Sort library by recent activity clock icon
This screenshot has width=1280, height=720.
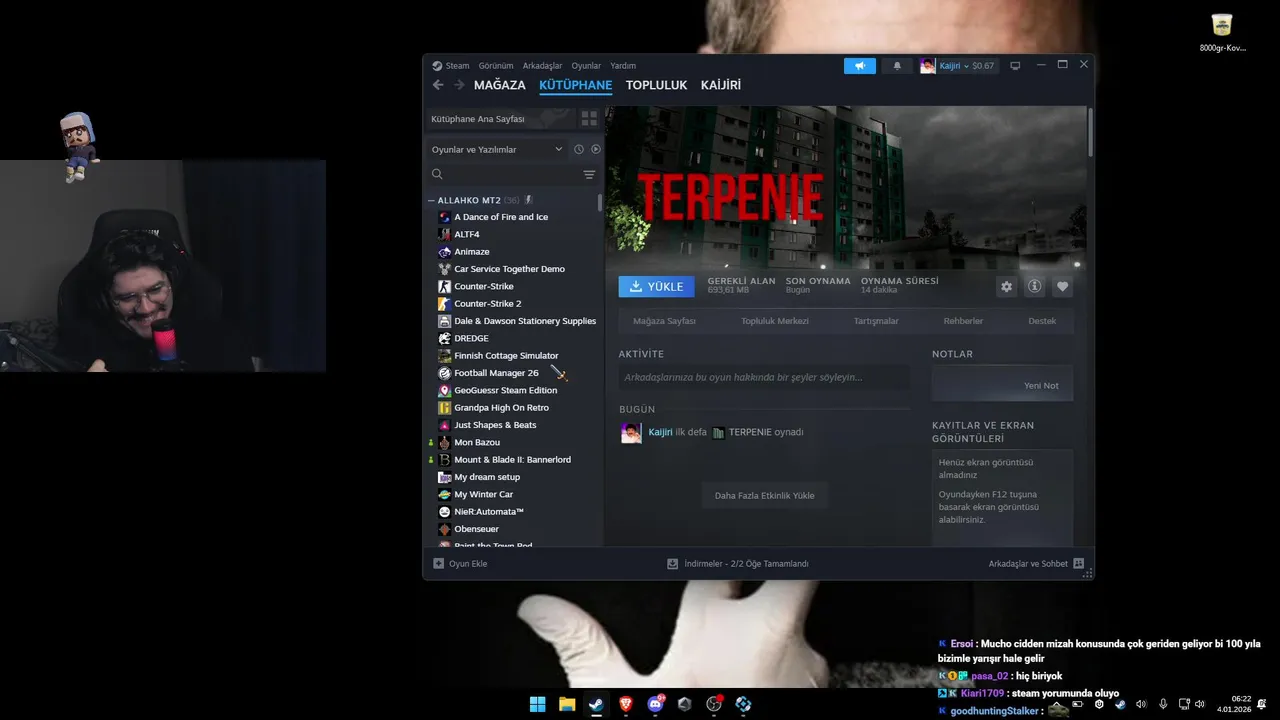pyautogui.click(x=578, y=149)
